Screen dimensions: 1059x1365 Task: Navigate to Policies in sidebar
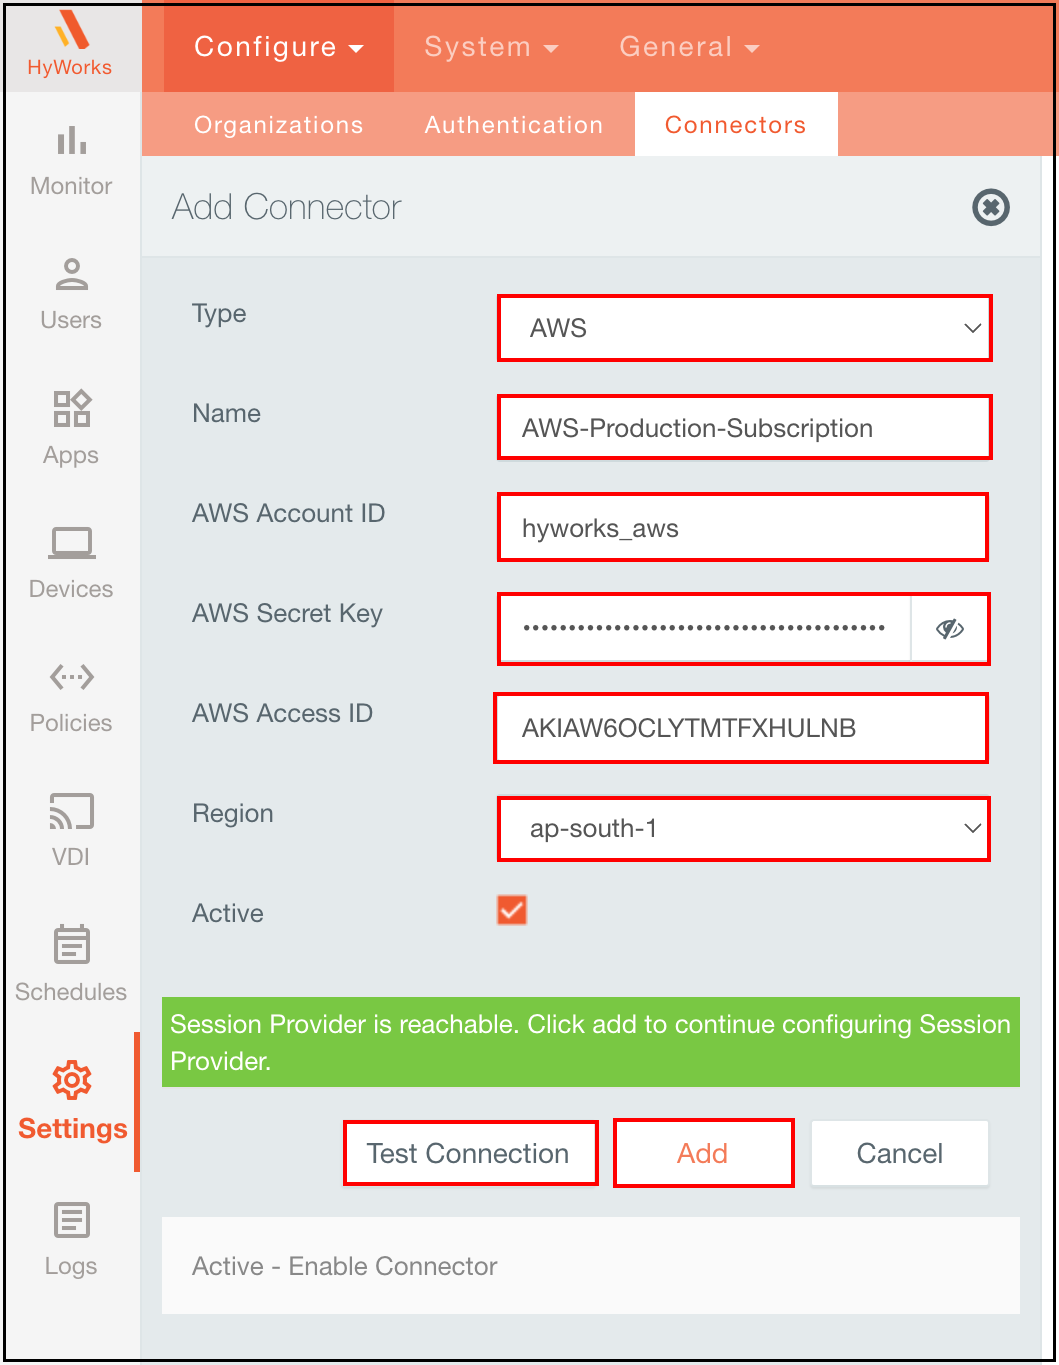pos(71,697)
